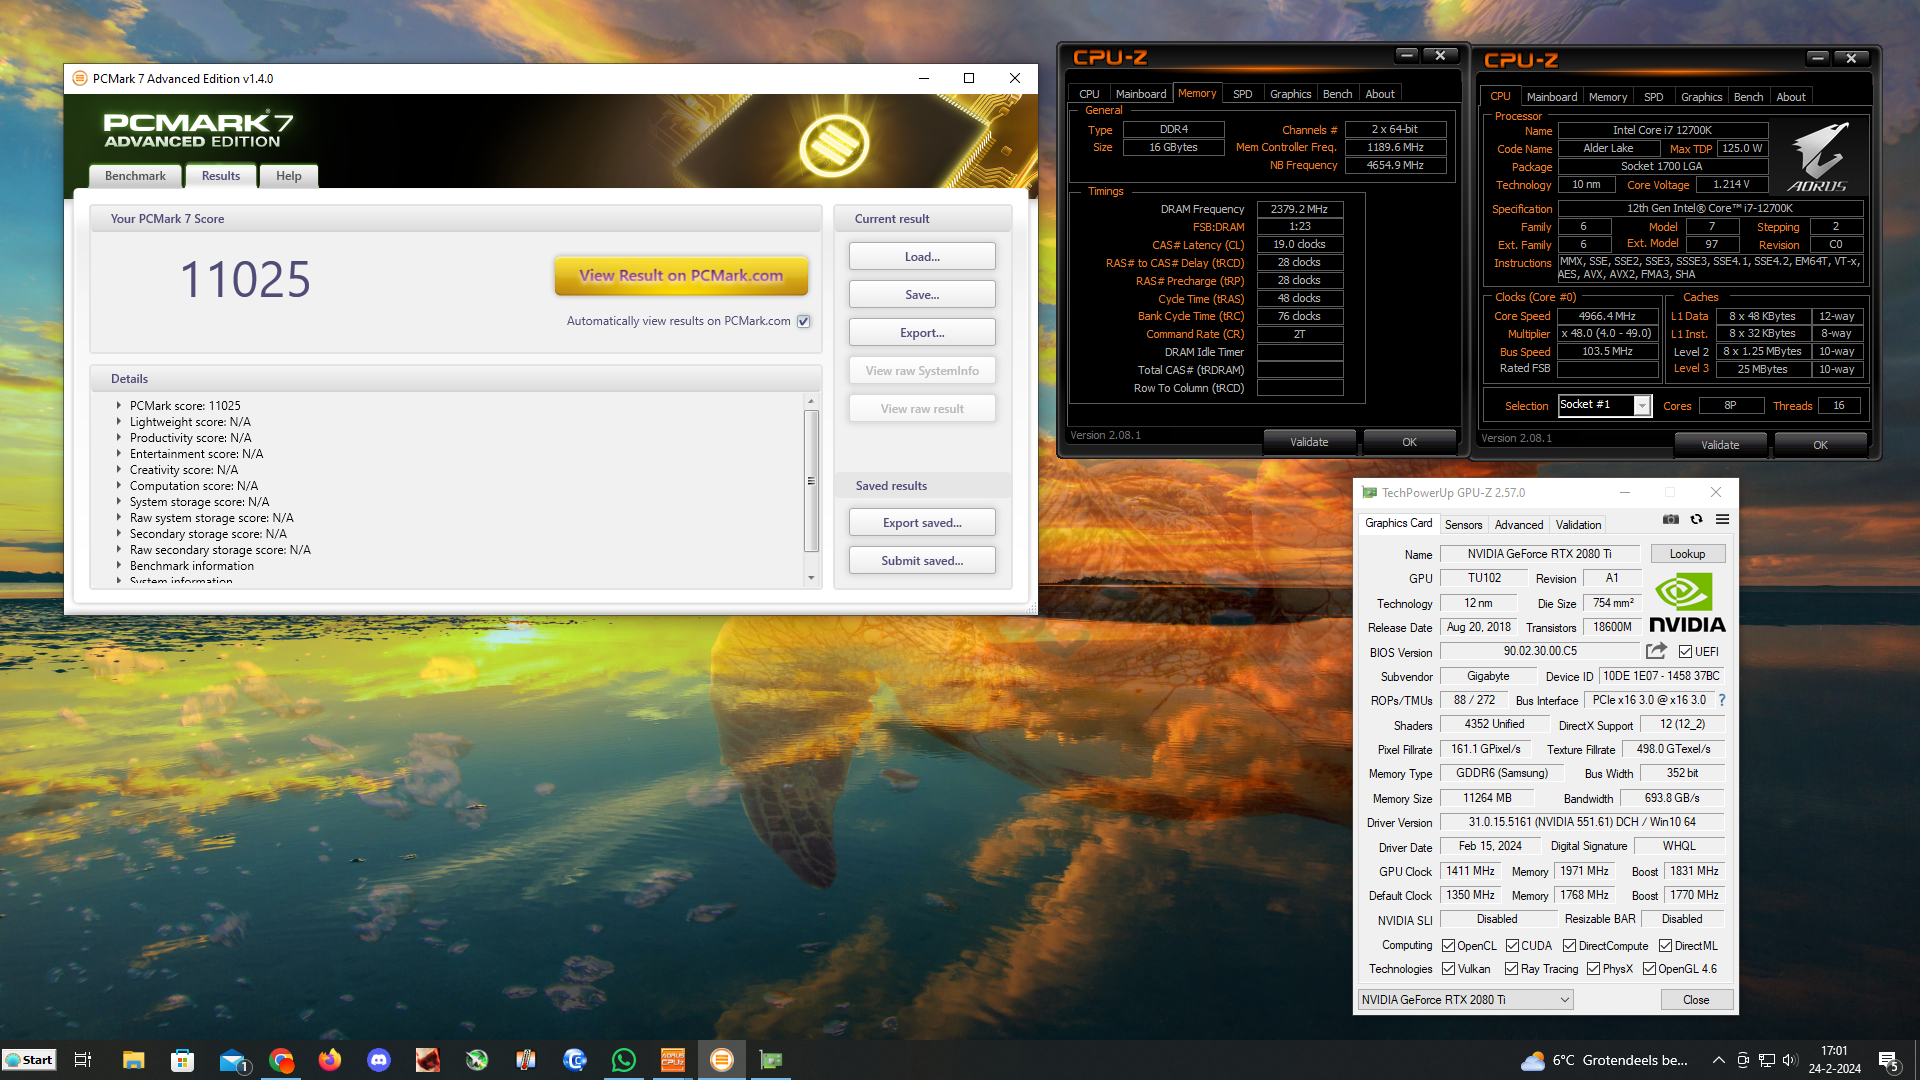Screen dimensions: 1920x1080
Task: Refresh GPU-Z readings via the refresh icon
Action: [1696, 519]
